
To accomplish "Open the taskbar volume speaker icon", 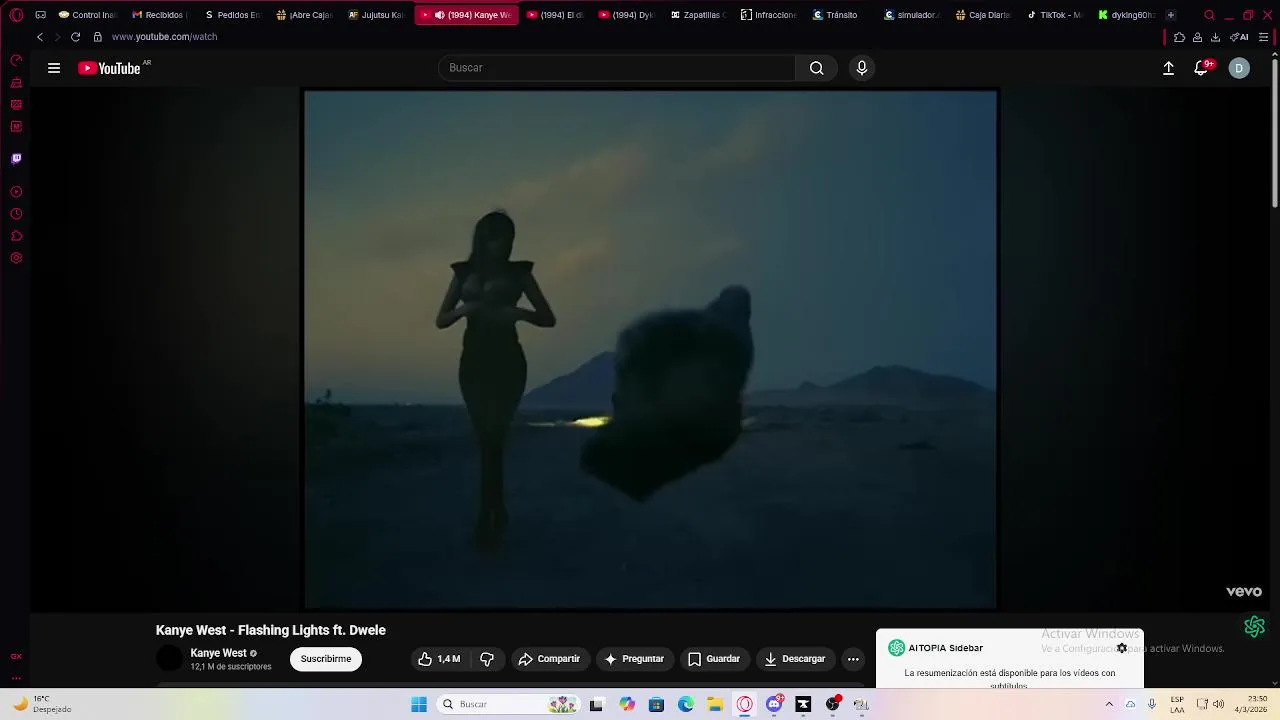I will [1218, 704].
